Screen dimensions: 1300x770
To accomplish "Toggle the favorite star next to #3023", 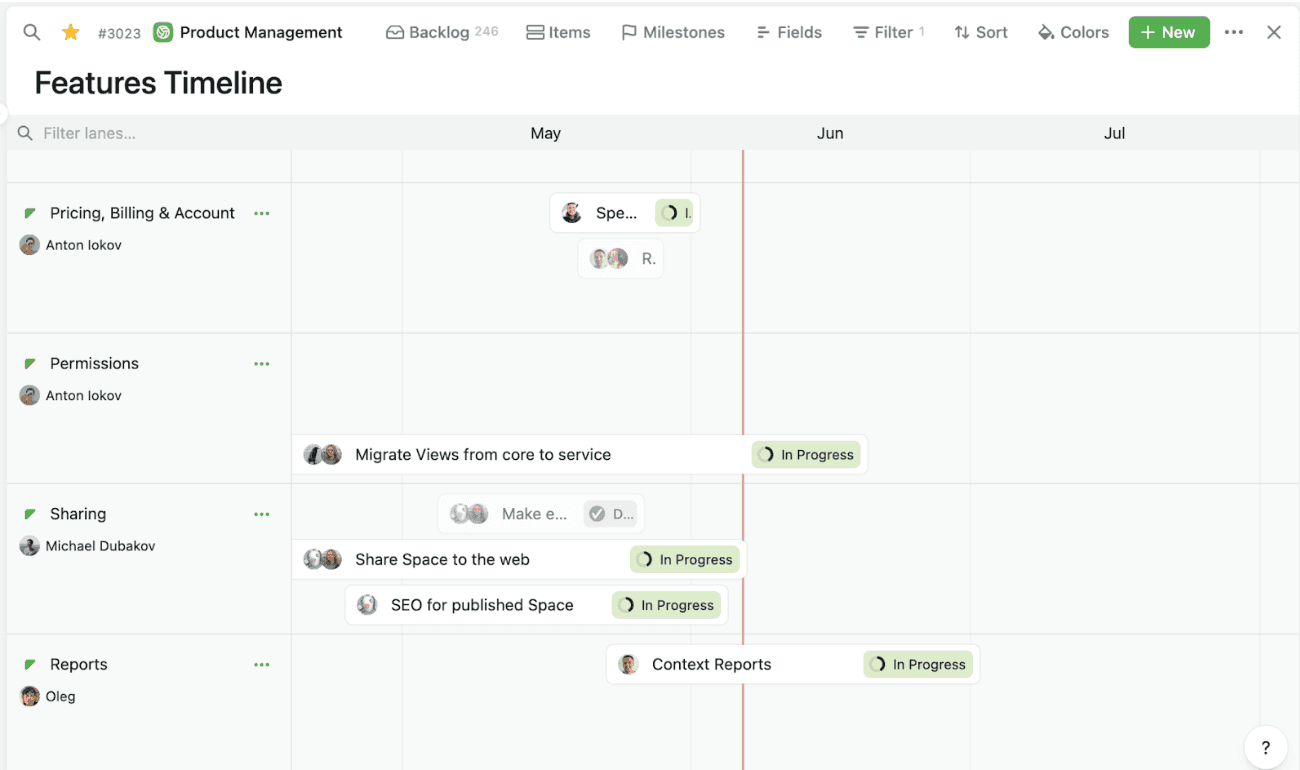I will pyautogui.click(x=70, y=31).
